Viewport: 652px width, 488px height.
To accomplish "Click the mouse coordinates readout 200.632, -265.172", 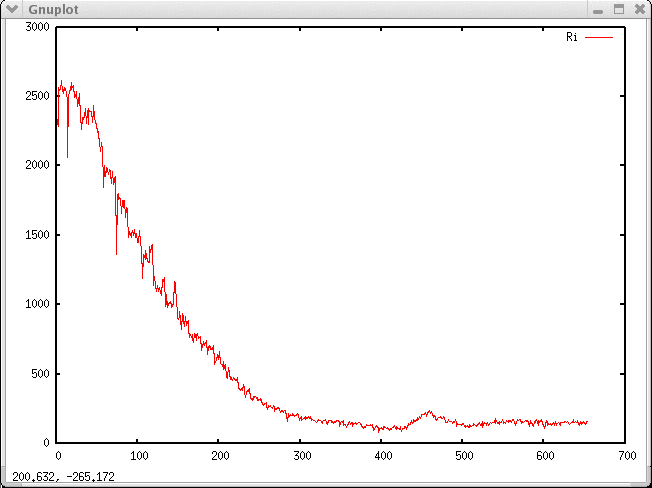I will [63, 476].
